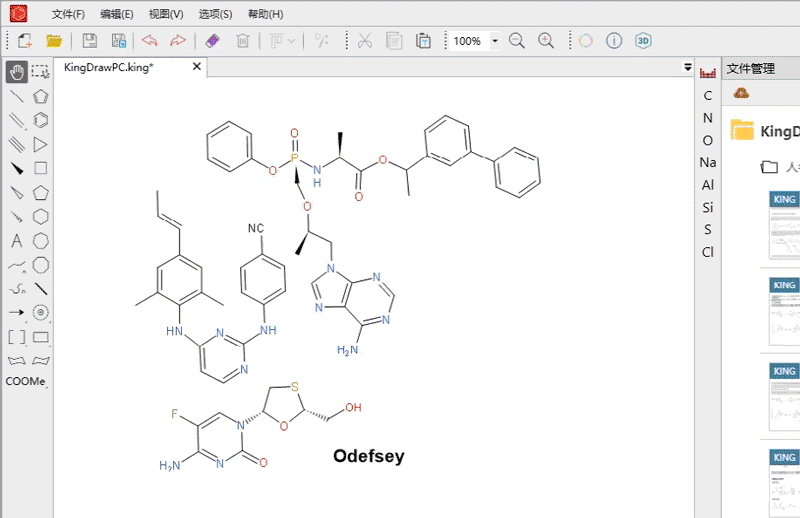Click the NC nitrile label on canvas
Screen dimensions: 800x518
tap(256, 228)
